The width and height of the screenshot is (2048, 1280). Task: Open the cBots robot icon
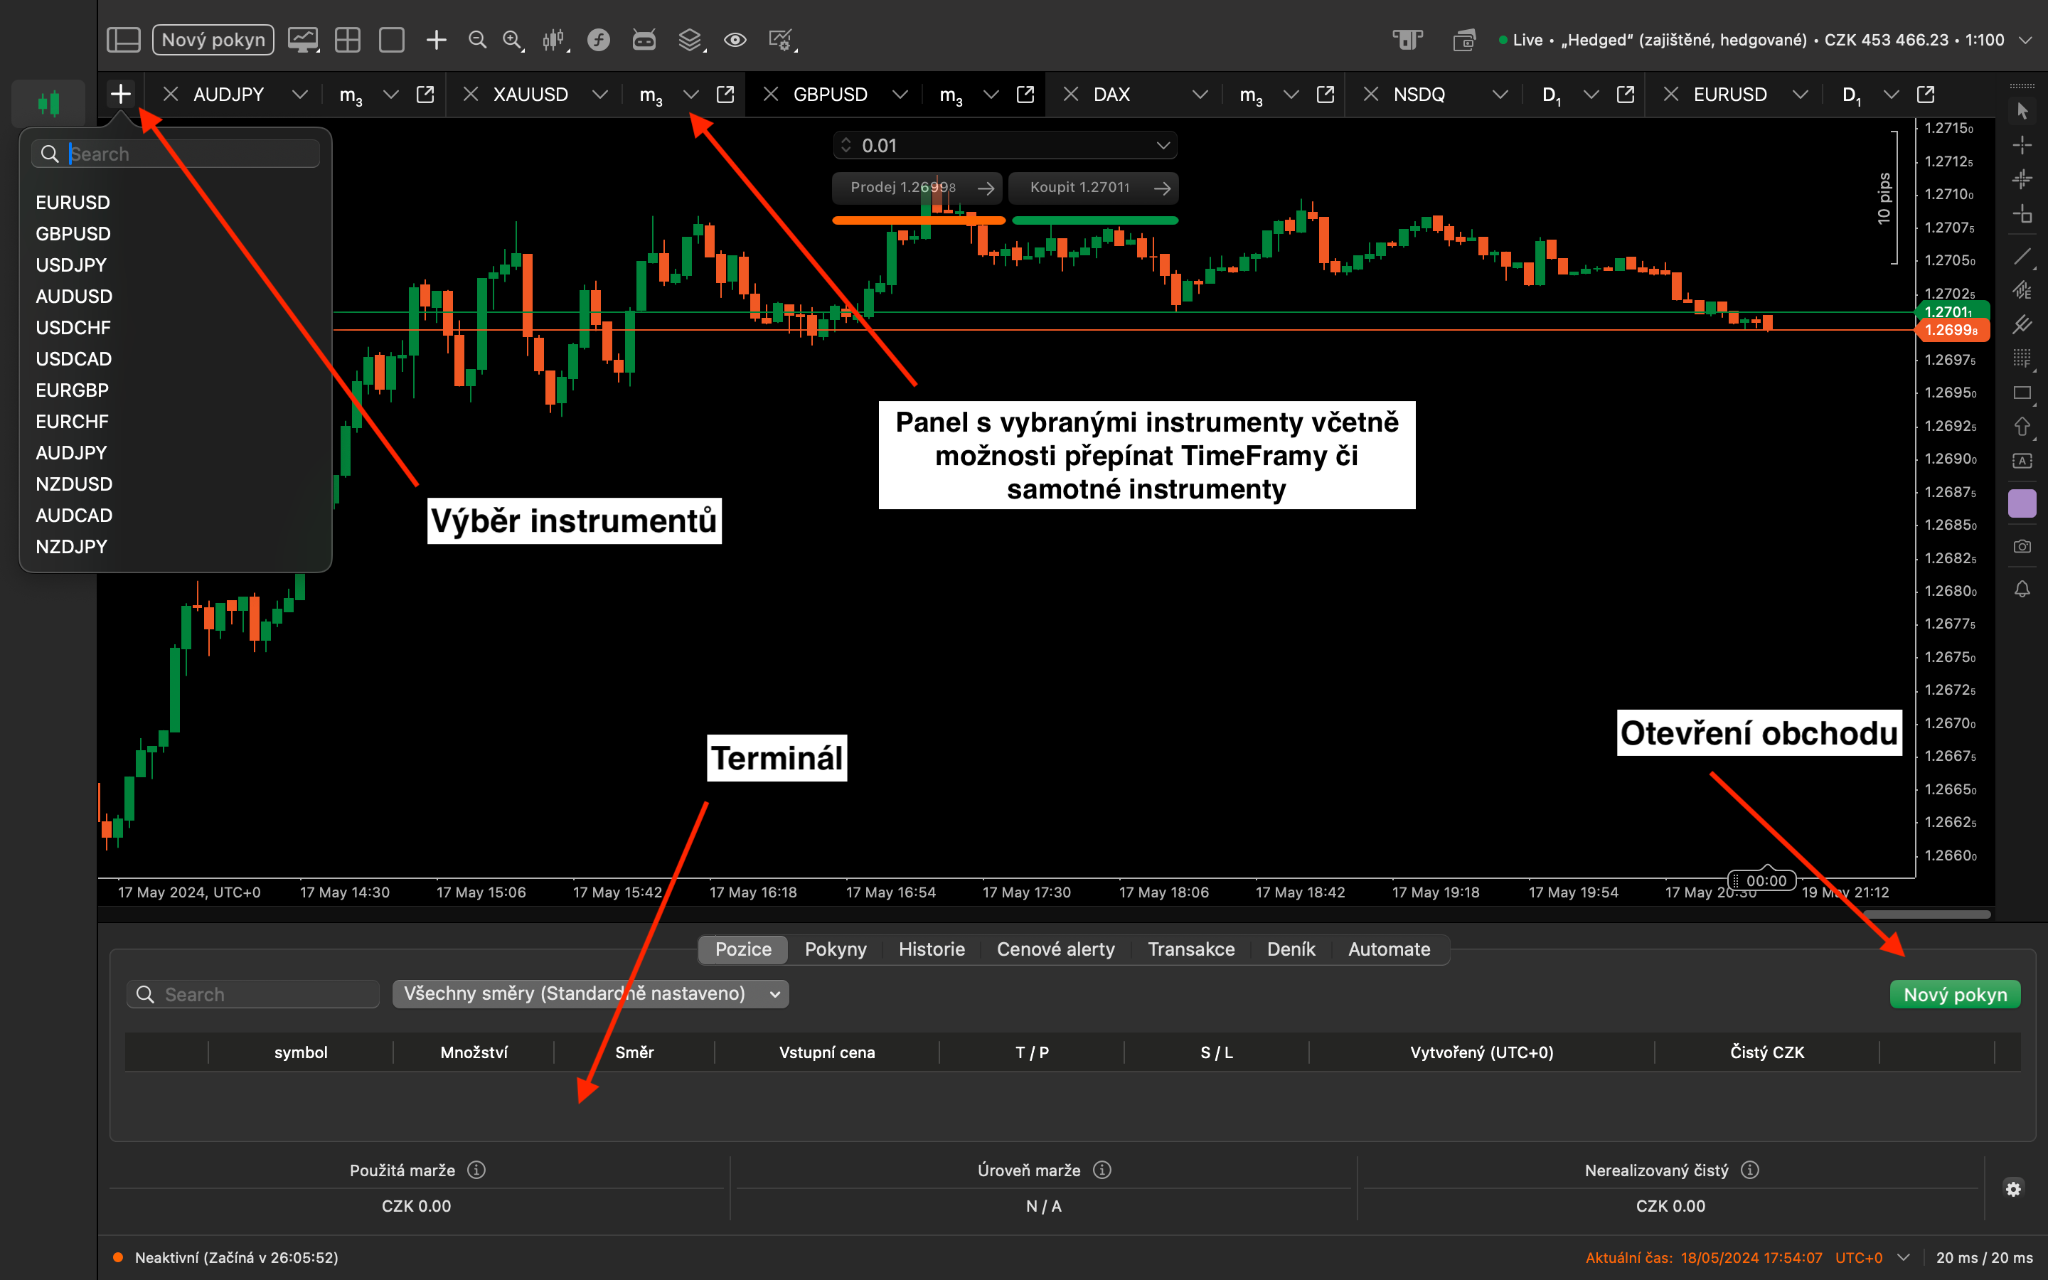coord(644,40)
